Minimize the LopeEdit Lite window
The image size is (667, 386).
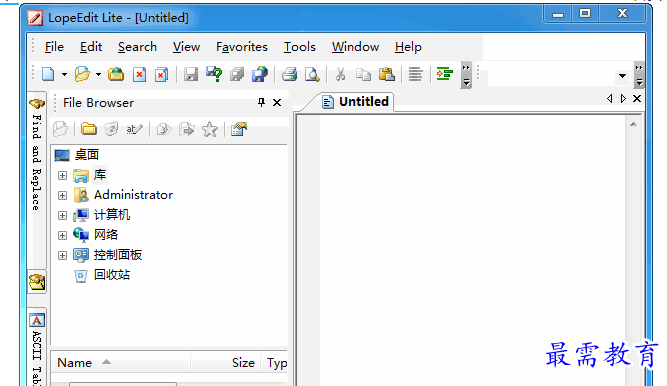point(558,15)
